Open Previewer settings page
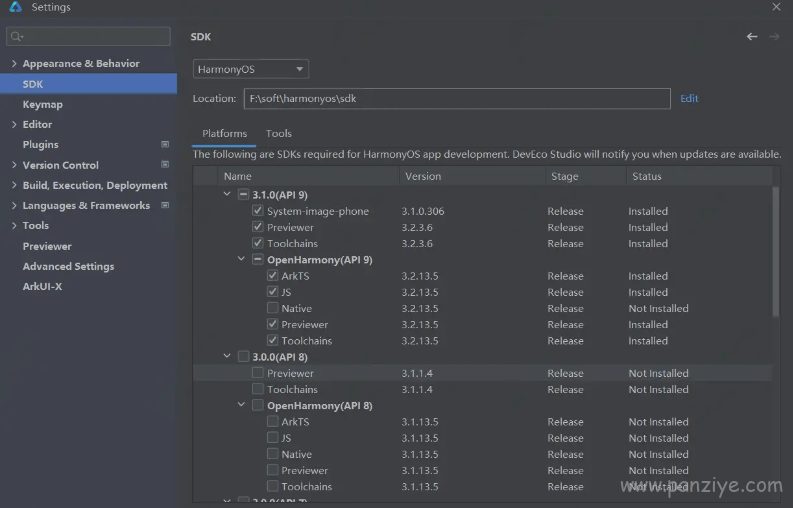 coord(47,246)
